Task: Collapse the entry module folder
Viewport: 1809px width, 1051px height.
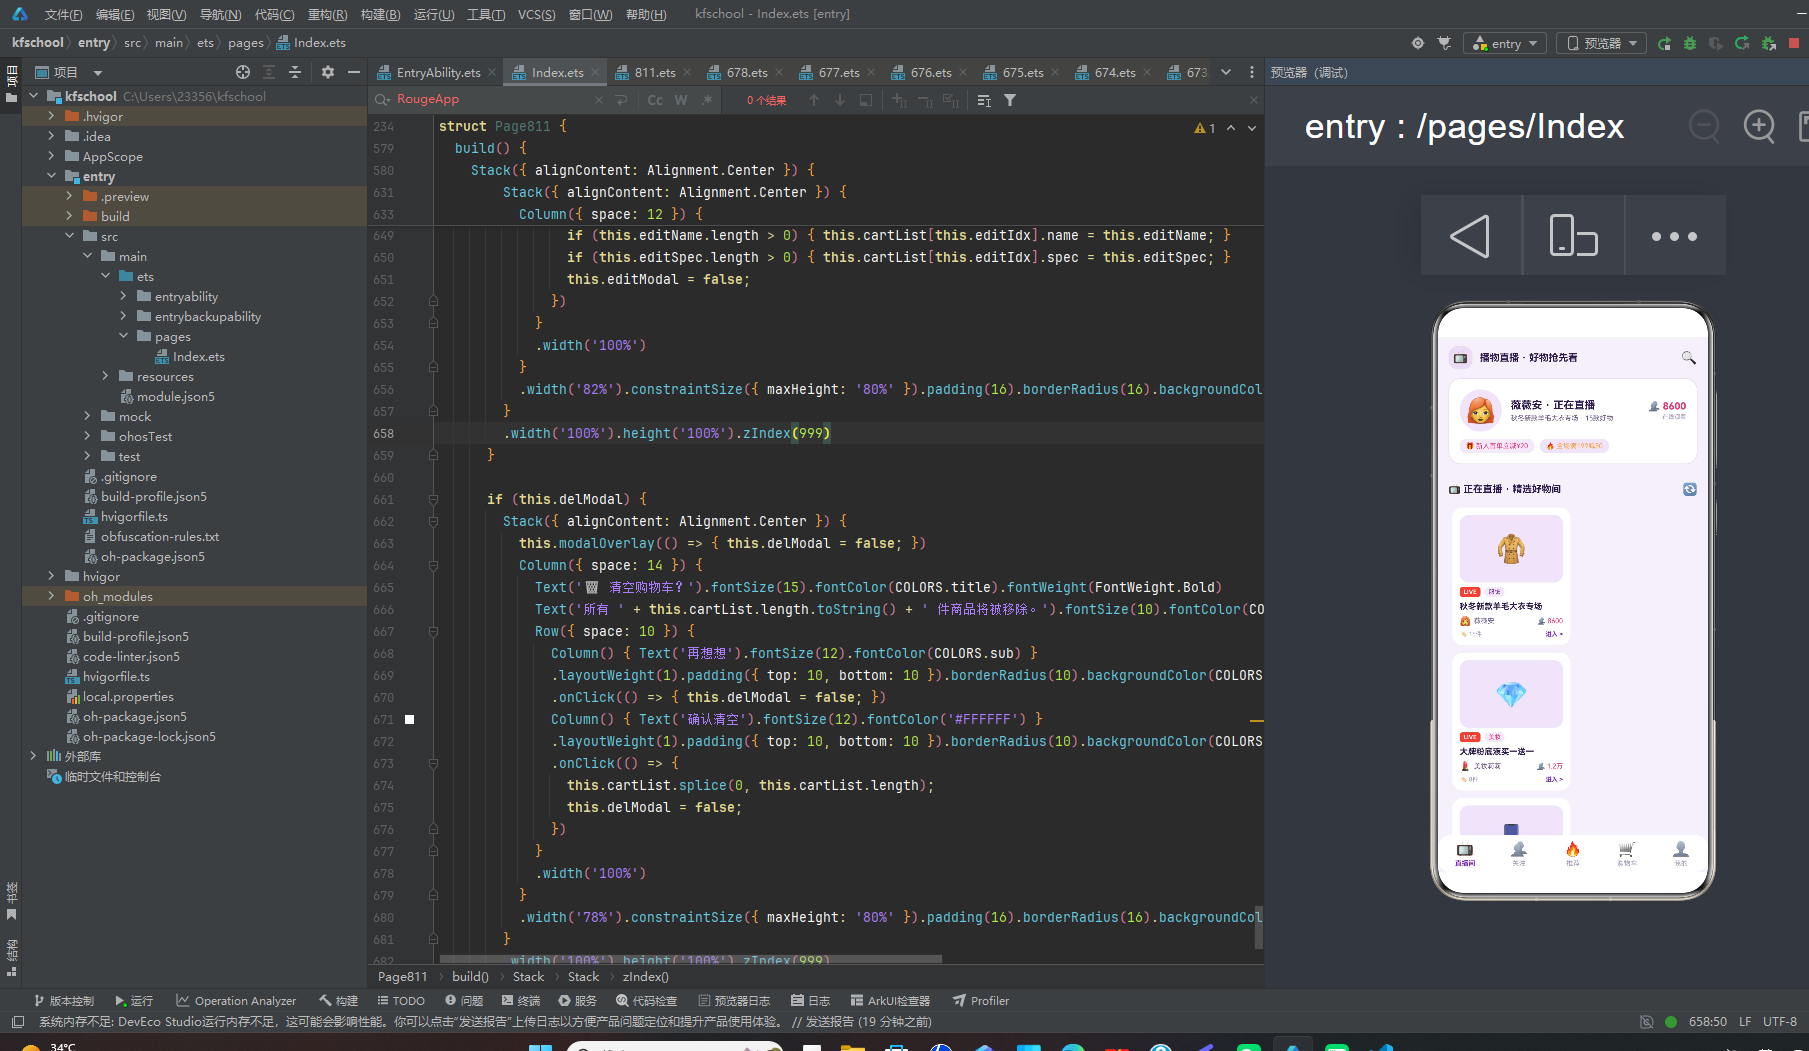Action: click(52, 176)
